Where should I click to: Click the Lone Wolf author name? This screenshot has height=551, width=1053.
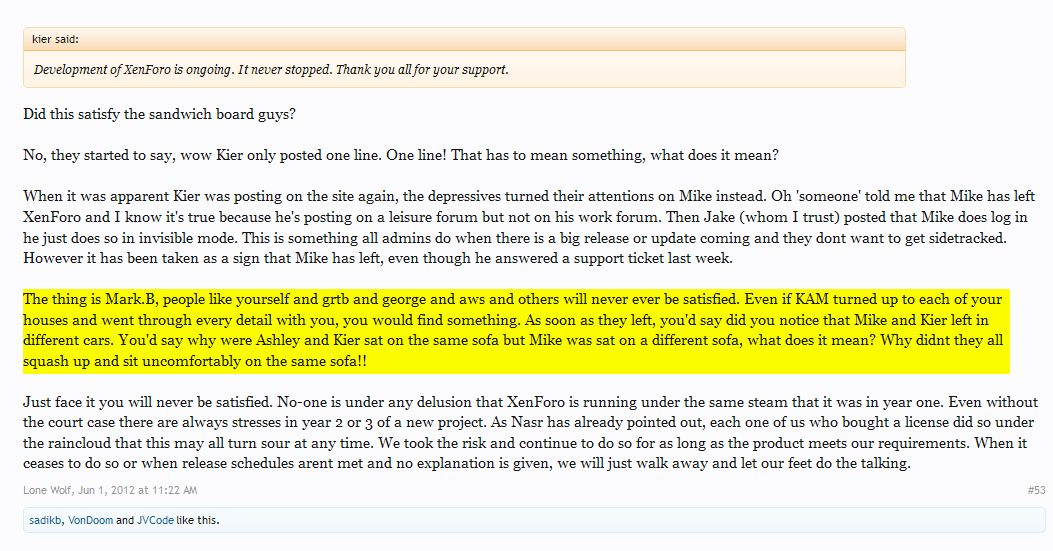pos(47,491)
